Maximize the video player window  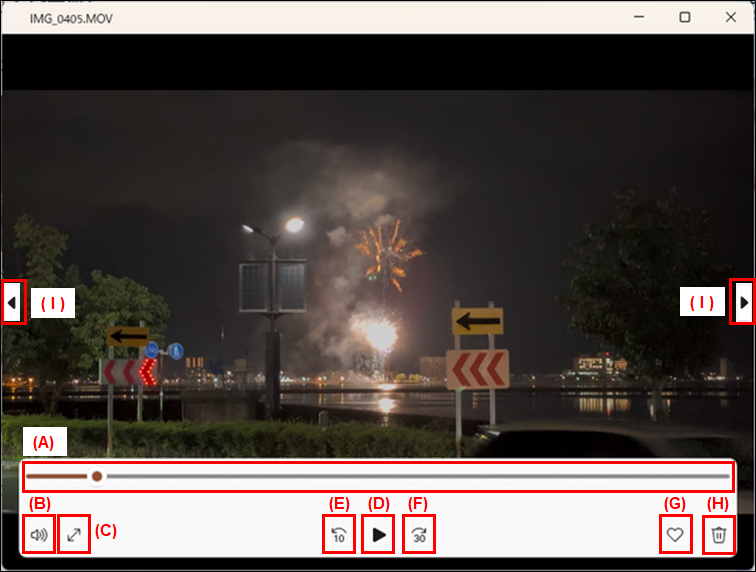pos(685,17)
